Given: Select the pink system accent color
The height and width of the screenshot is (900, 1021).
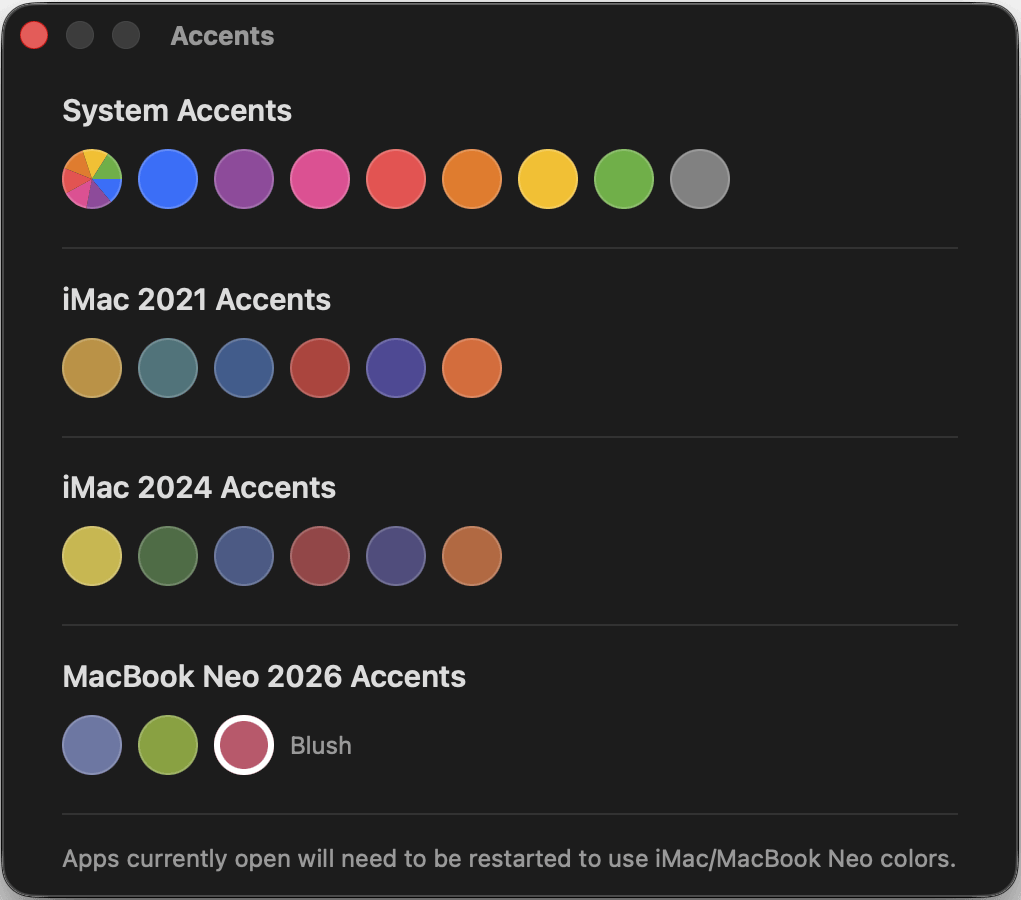Looking at the screenshot, I should [x=320, y=179].
